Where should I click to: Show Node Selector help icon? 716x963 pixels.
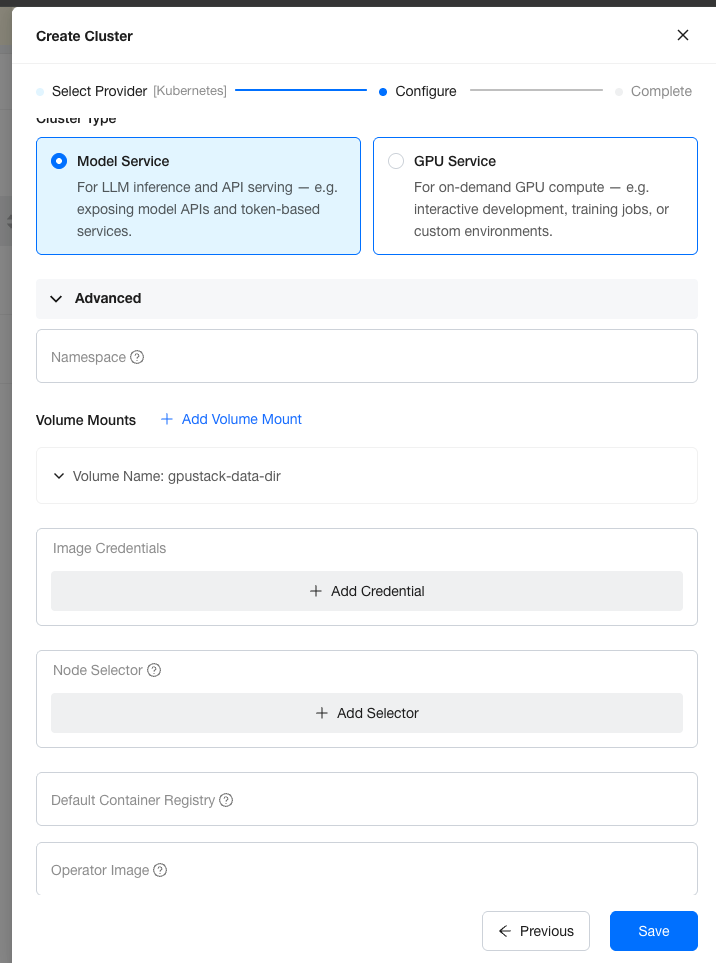click(154, 670)
